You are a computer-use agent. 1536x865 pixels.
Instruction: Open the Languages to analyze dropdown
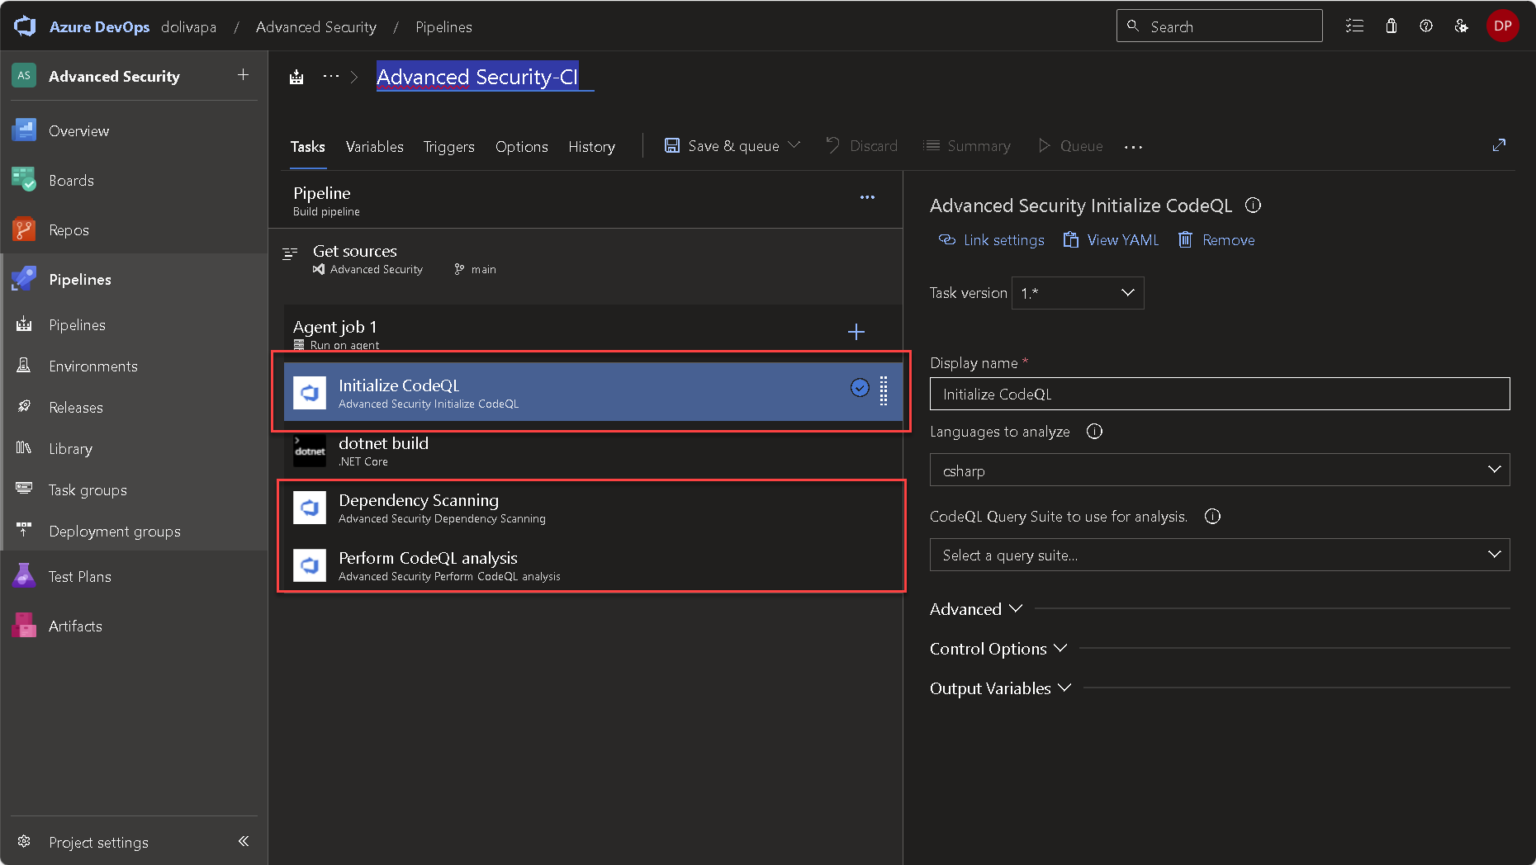click(x=1219, y=470)
